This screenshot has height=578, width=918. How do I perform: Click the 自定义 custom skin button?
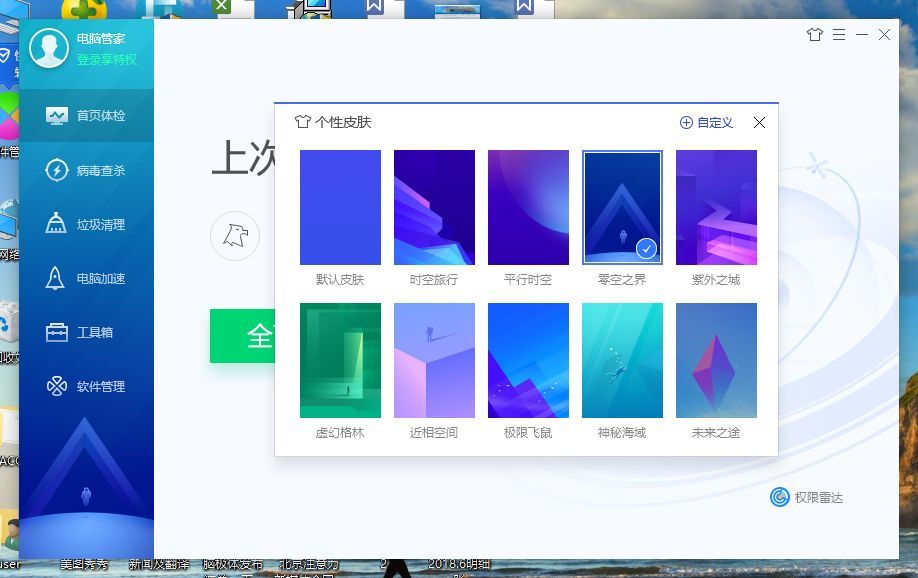pos(706,122)
